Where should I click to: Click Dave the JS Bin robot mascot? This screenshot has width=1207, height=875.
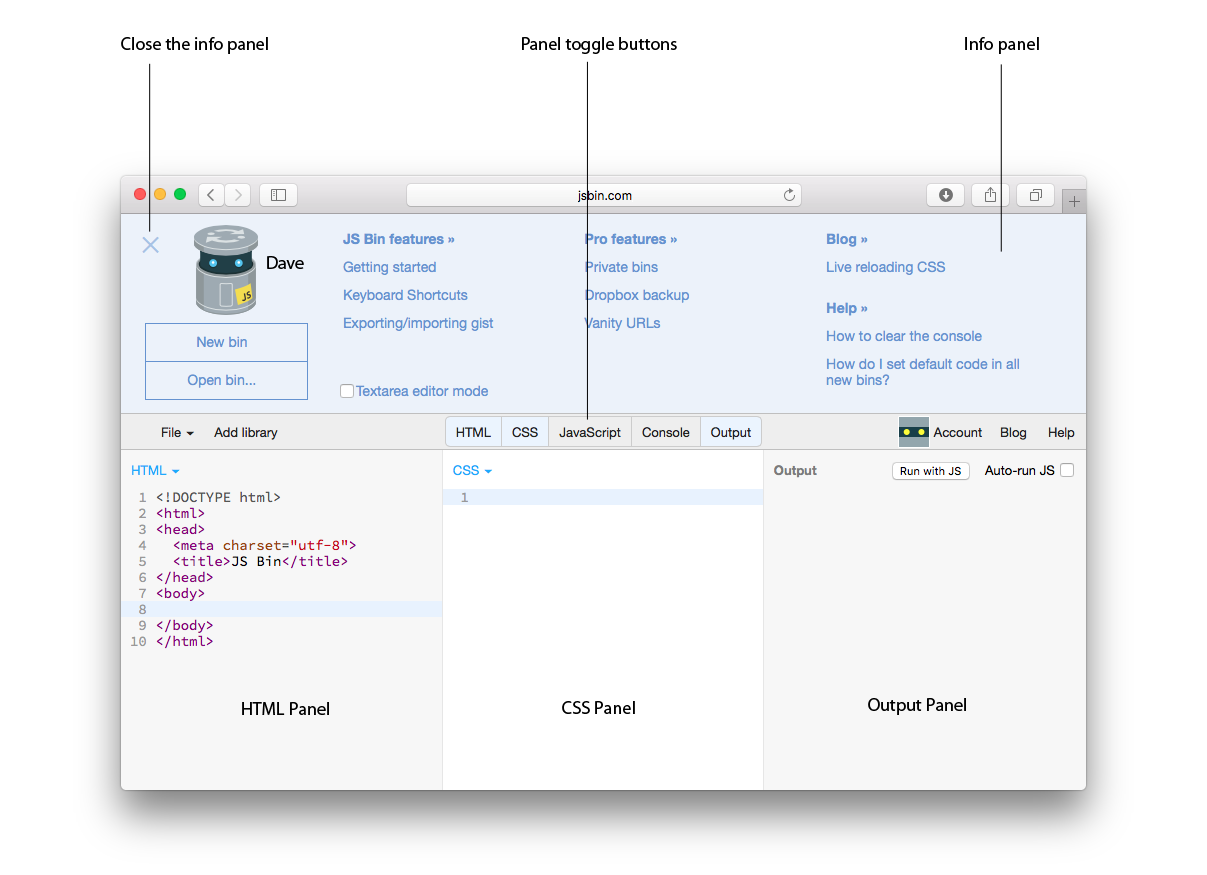click(x=227, y=270)
